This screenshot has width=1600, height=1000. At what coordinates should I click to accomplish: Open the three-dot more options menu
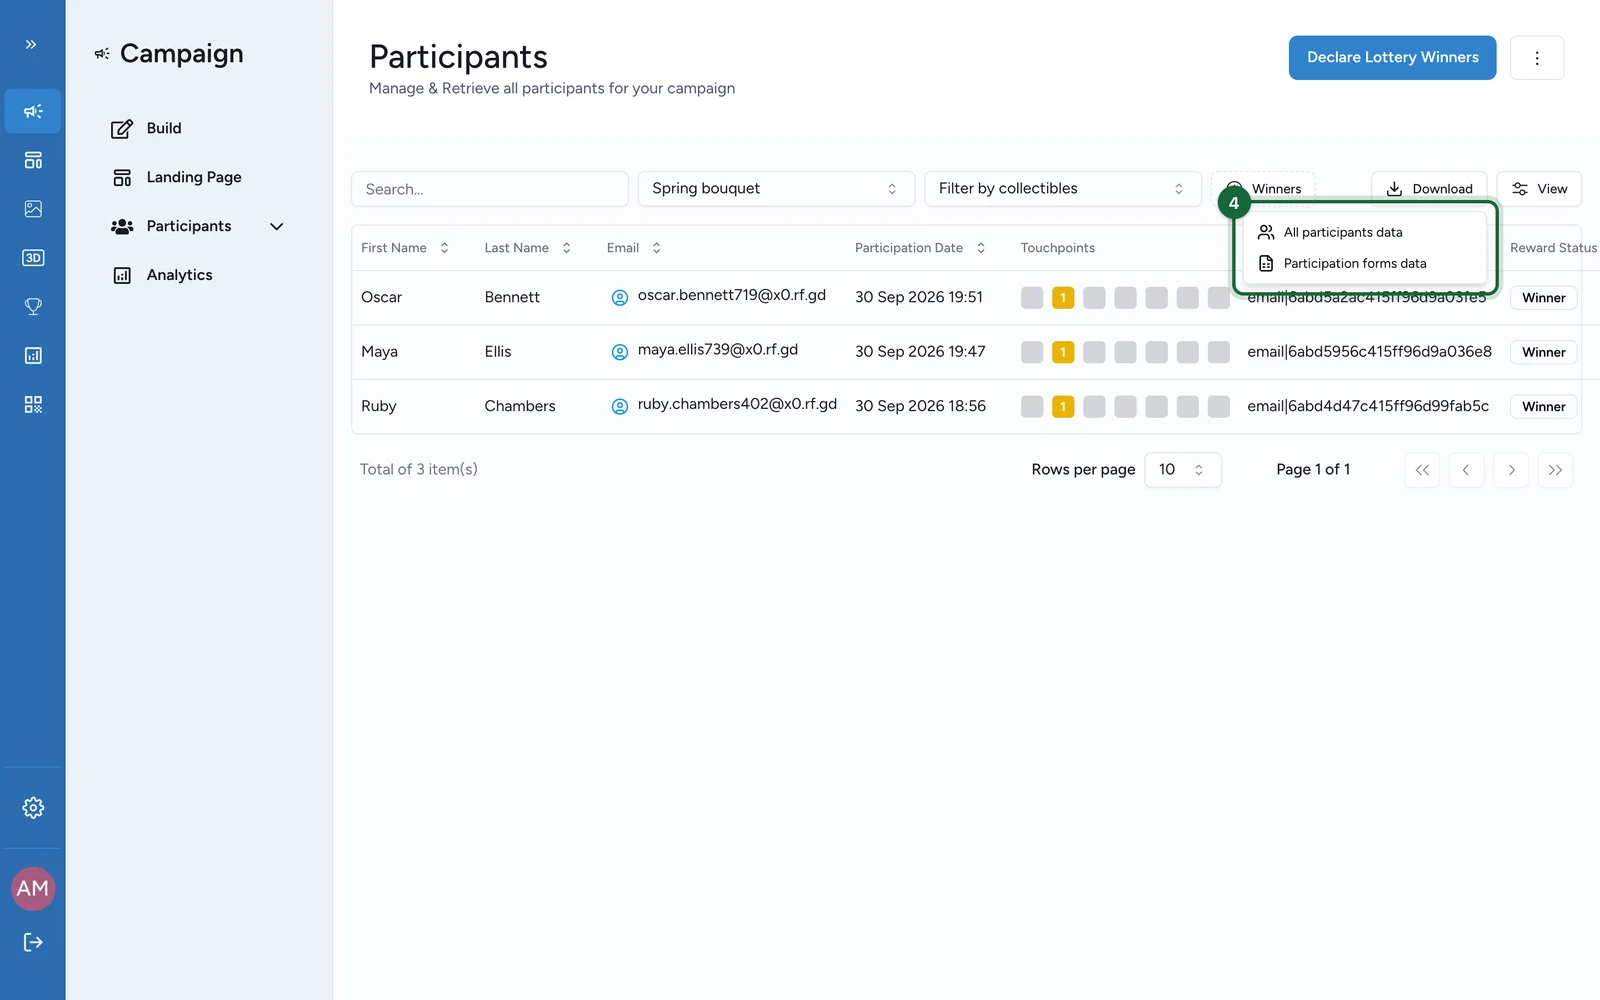coord(1537,58)
